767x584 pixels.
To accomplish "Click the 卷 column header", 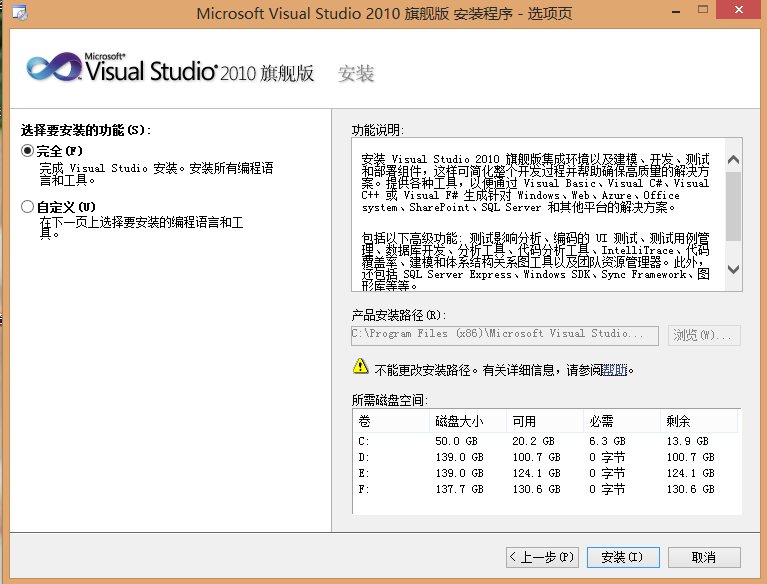I will [x=391, y=421].
